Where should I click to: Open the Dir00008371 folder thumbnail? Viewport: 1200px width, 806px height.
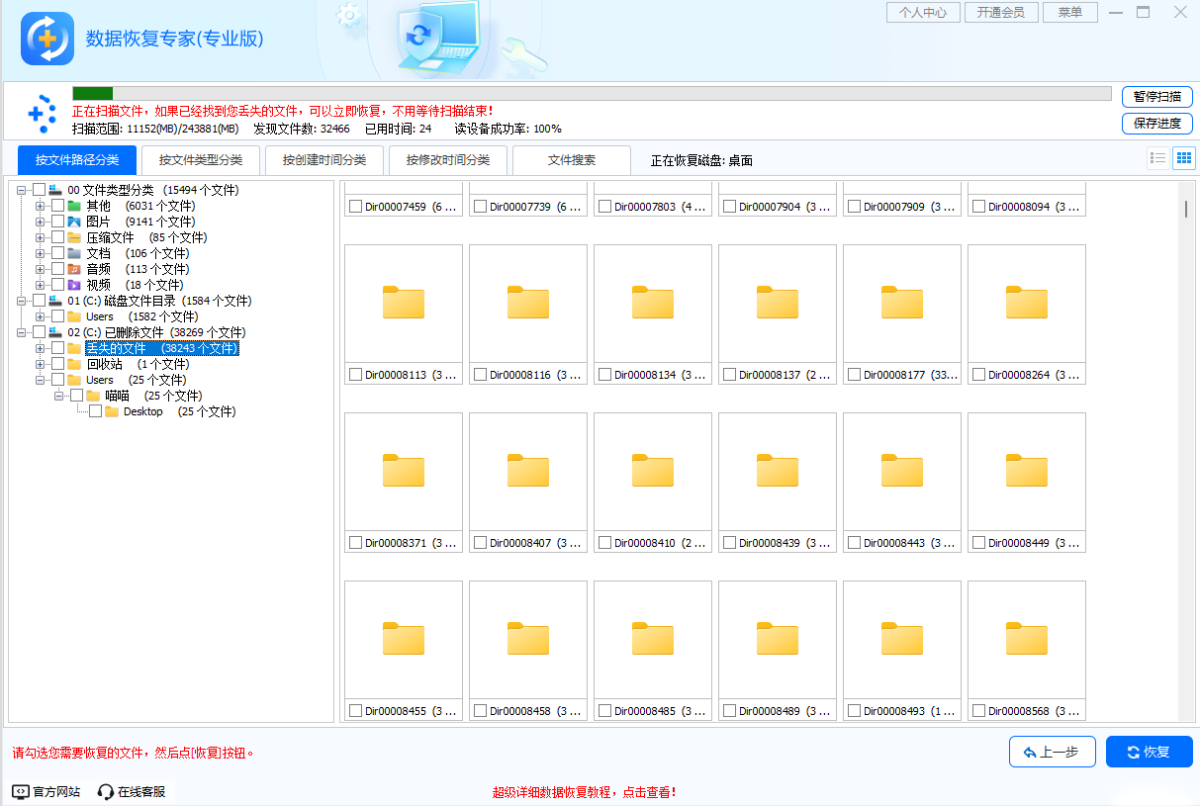pyautogui.click(x=403, y=469)
